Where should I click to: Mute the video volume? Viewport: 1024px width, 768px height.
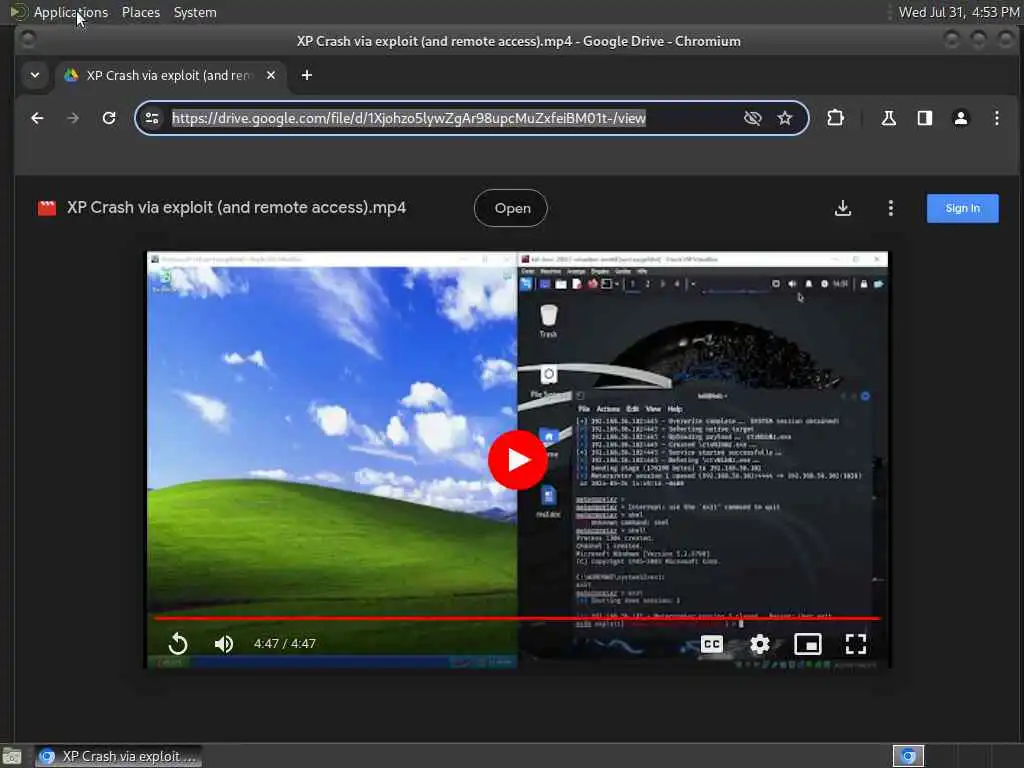[223, 644]
